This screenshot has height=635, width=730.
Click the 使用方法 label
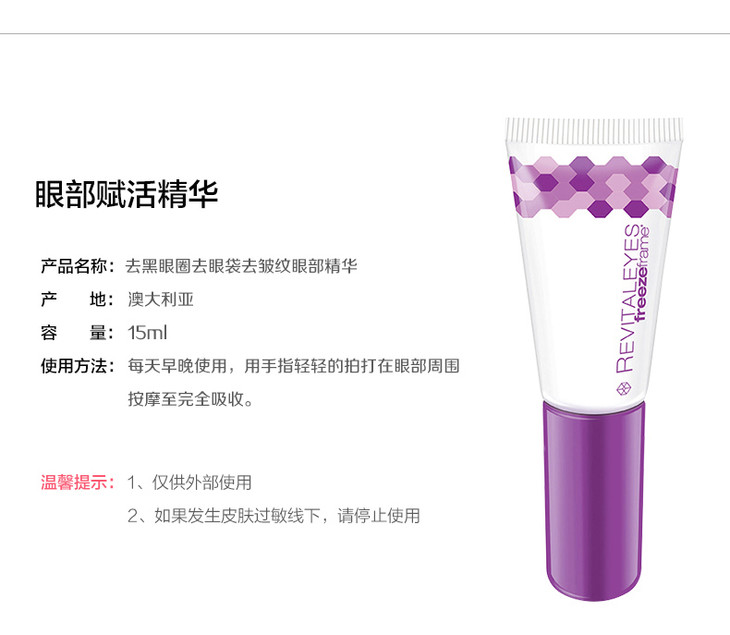coord(77,366)
